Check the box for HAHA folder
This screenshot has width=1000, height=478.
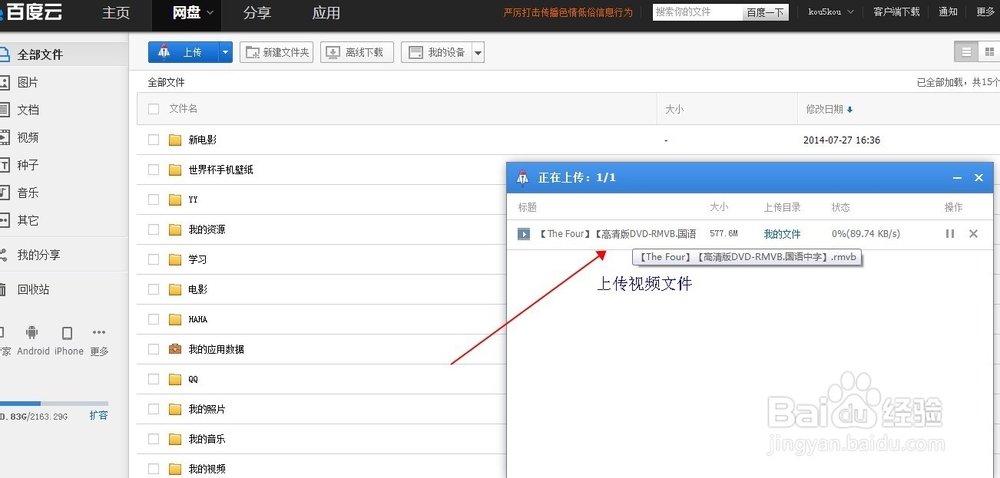(153, 319)
